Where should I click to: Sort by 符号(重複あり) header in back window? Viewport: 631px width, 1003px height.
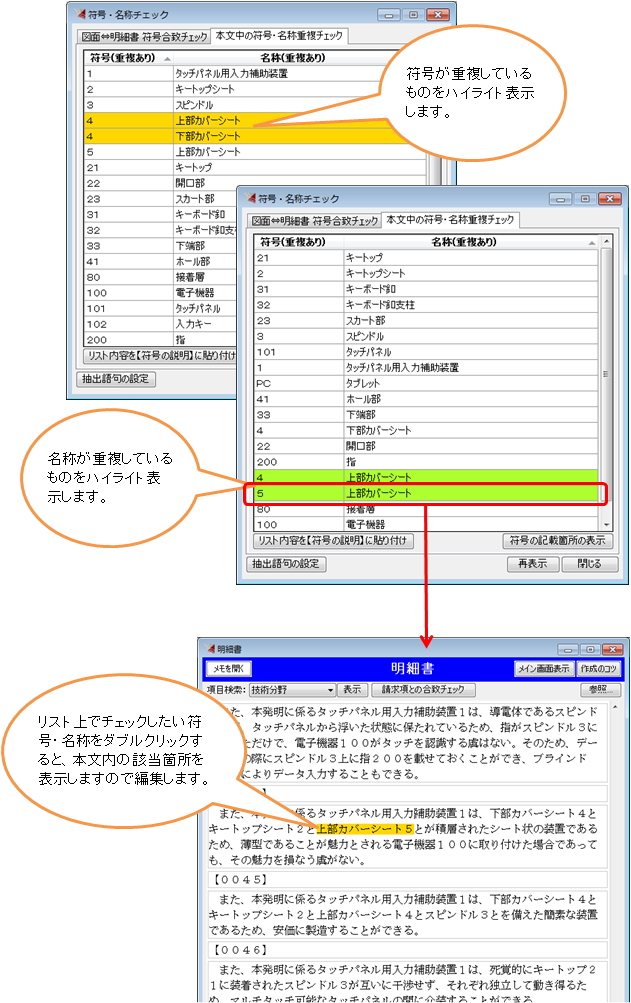tap(129, 58)
